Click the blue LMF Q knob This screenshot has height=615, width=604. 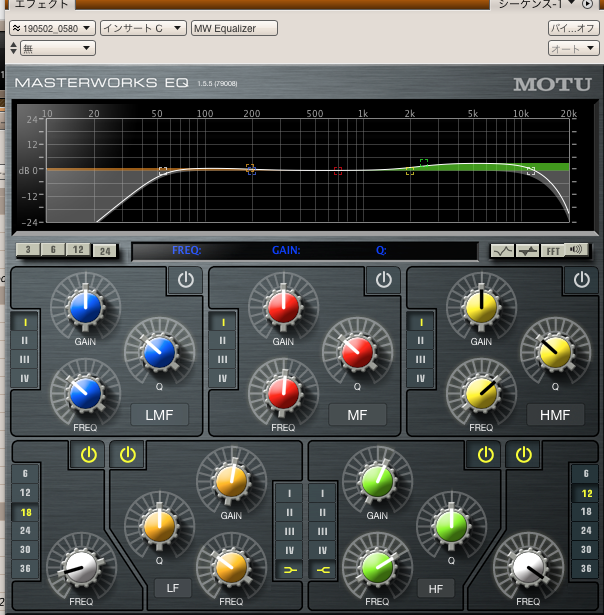159,352
